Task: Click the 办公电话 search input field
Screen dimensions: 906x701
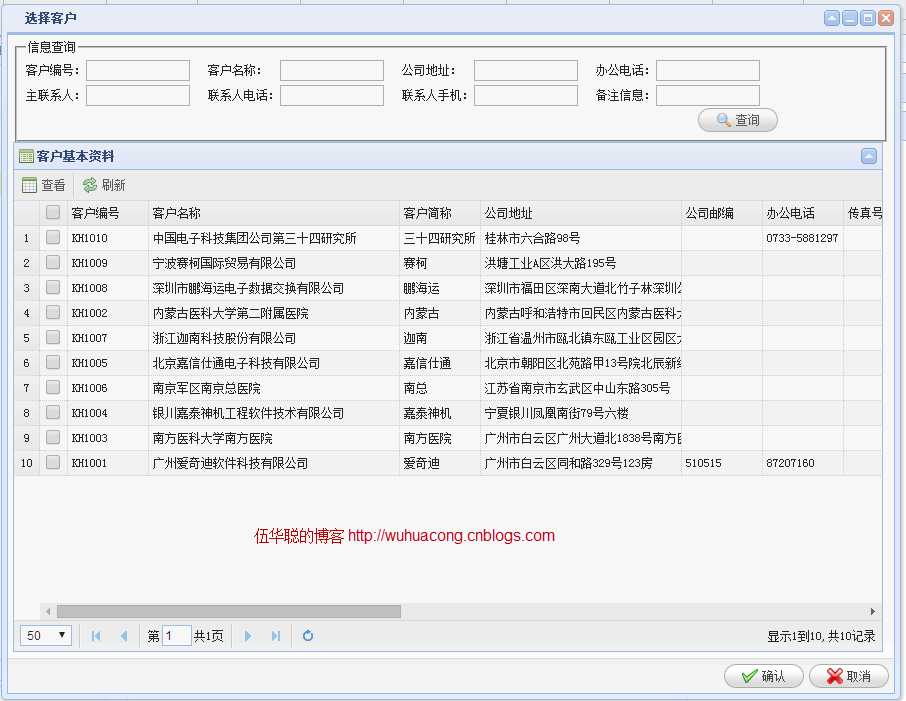Action: pos(708,71)
